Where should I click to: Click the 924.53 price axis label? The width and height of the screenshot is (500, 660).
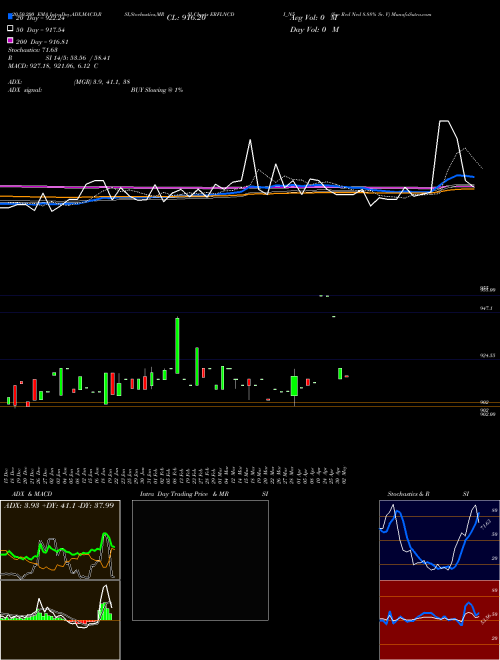click(487, 356)
